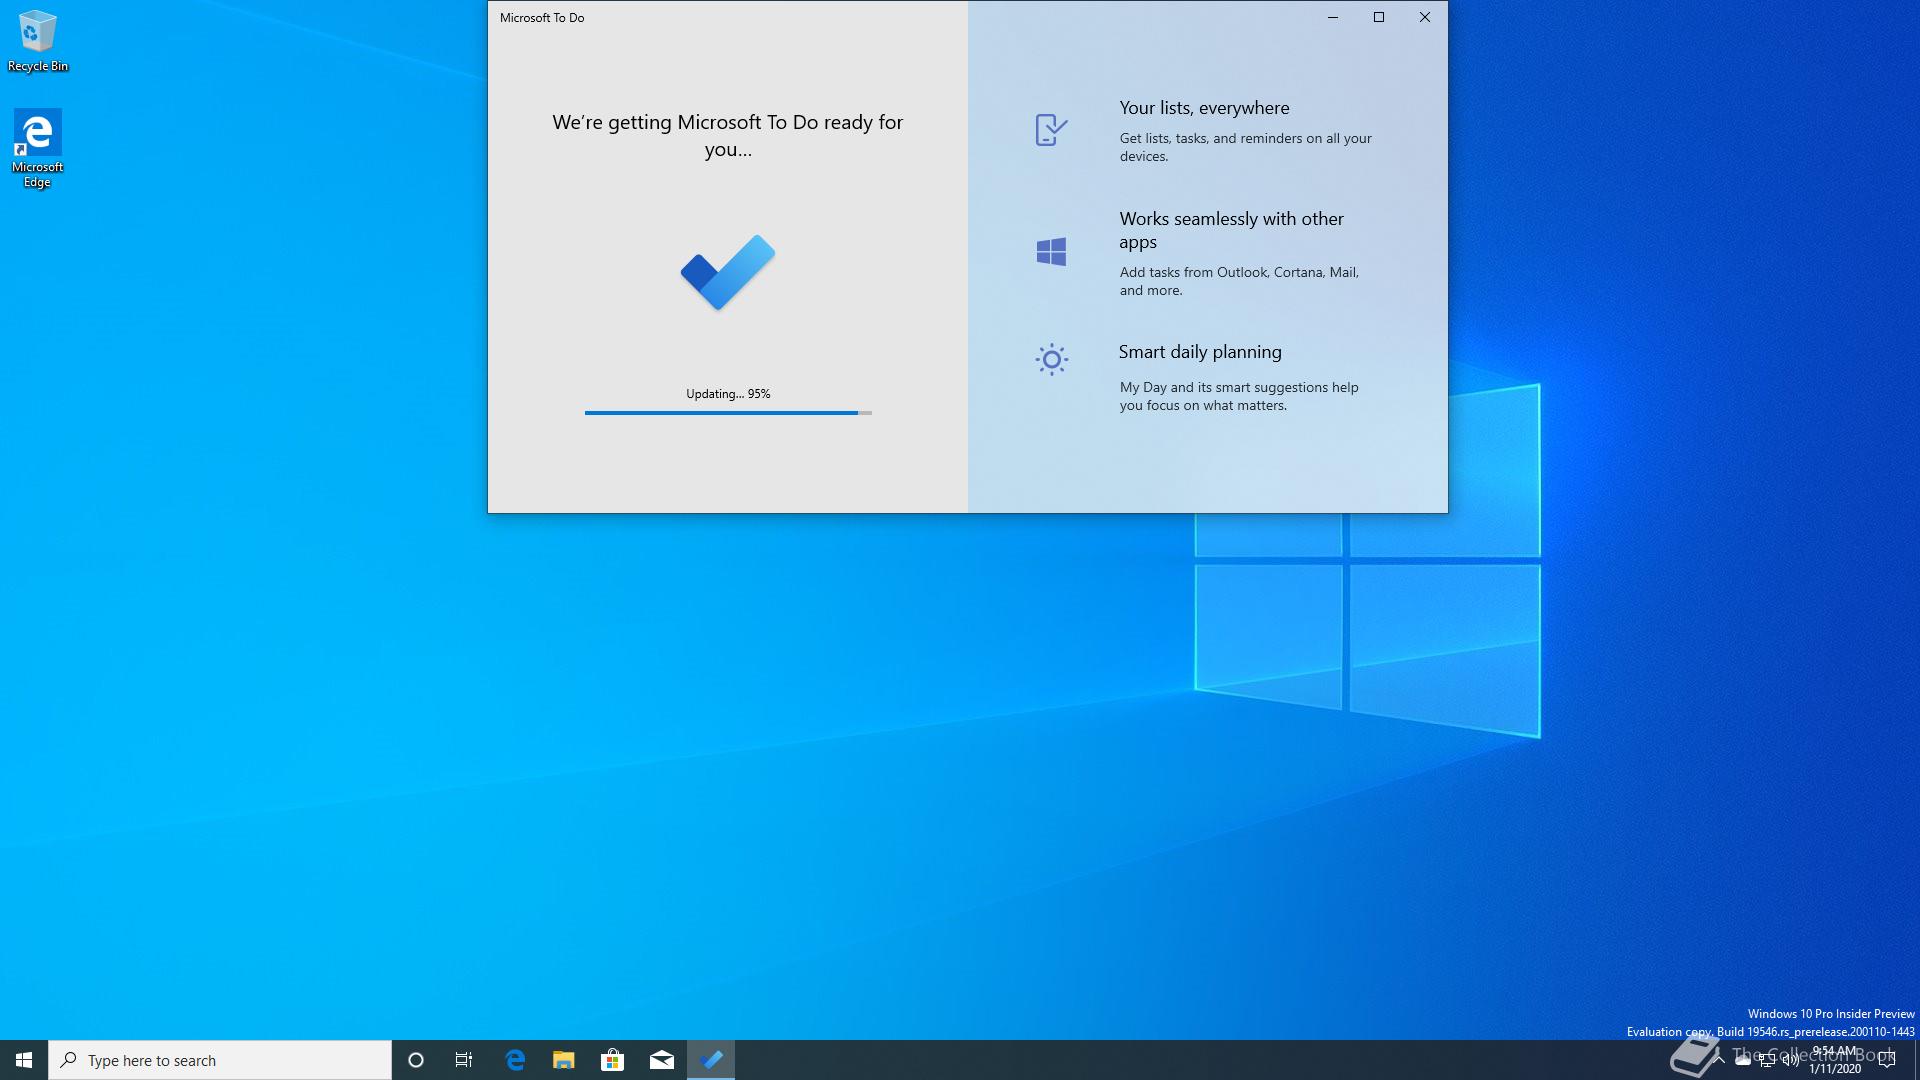Image resolution: width=1920 pixels, height=1080 pixels.
Task: Click the phone checkmark icon beside Your lists
Action: (x=1051, y=130)
